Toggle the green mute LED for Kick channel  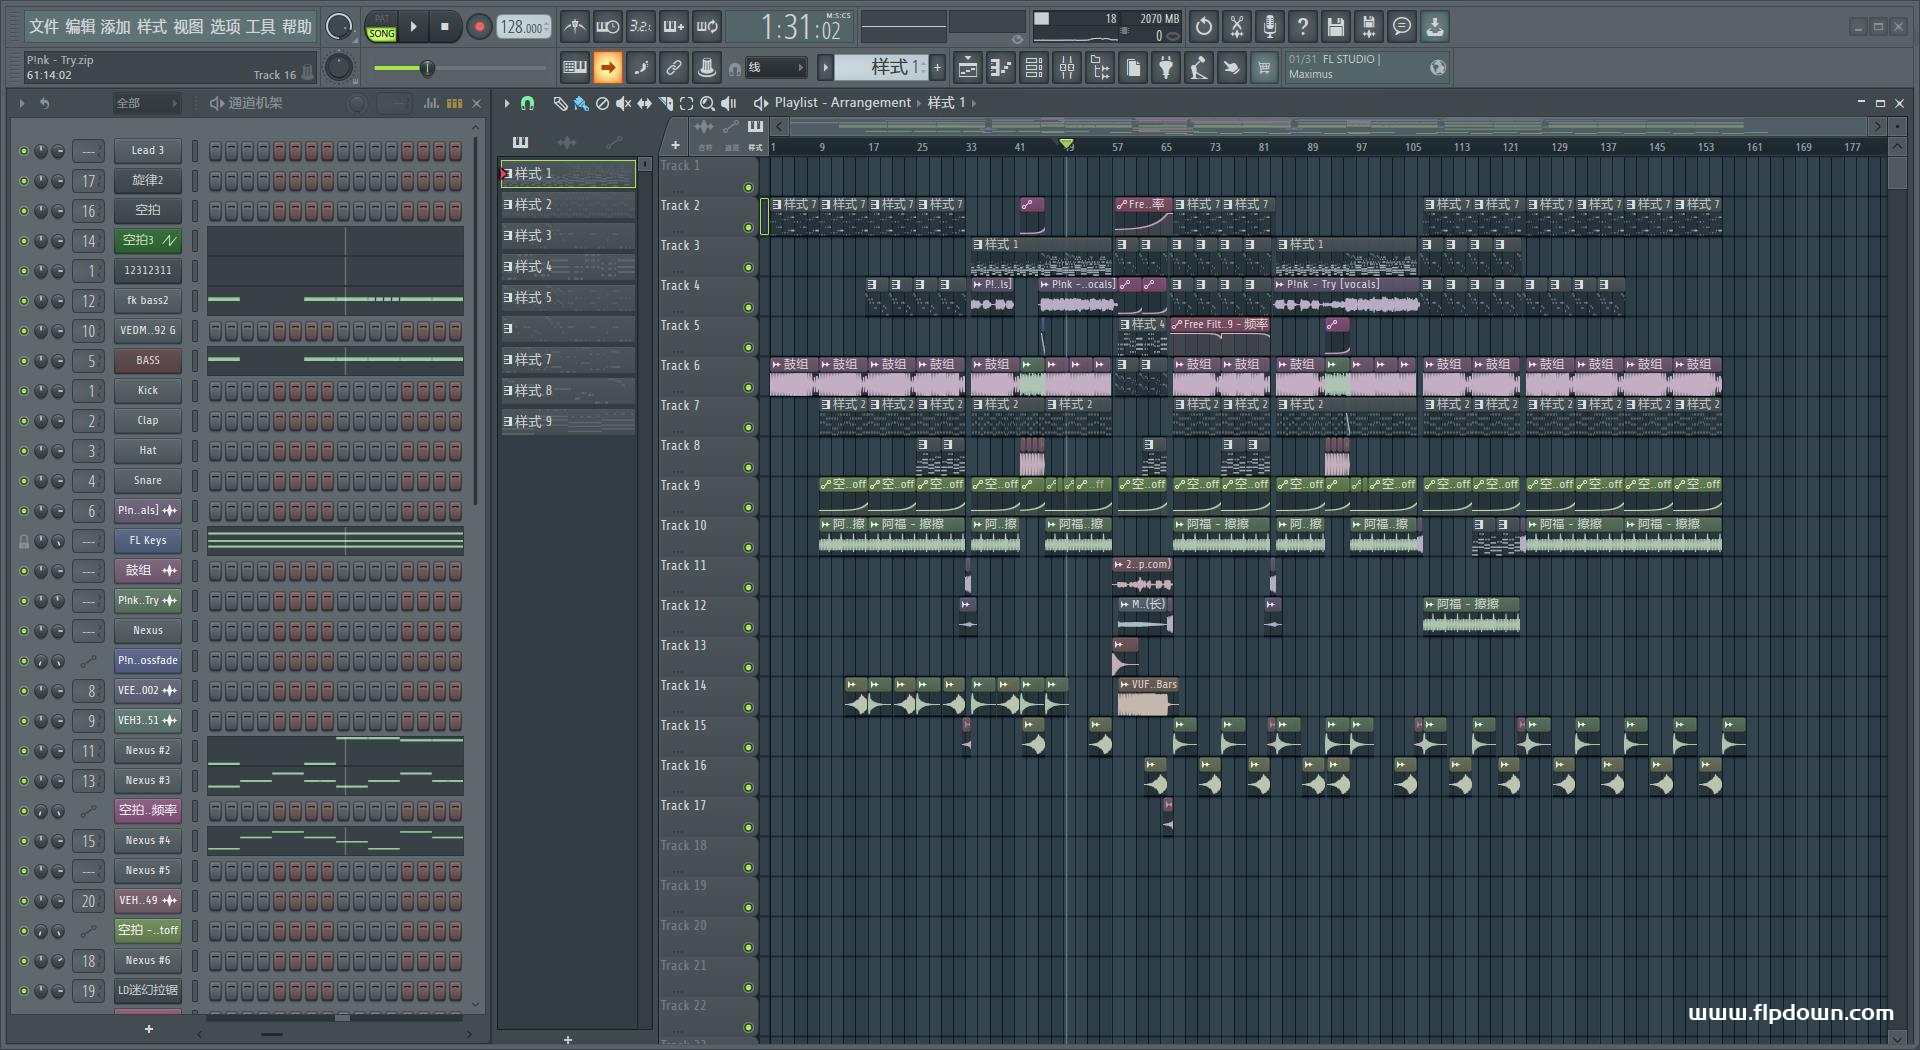pos(24,391)
